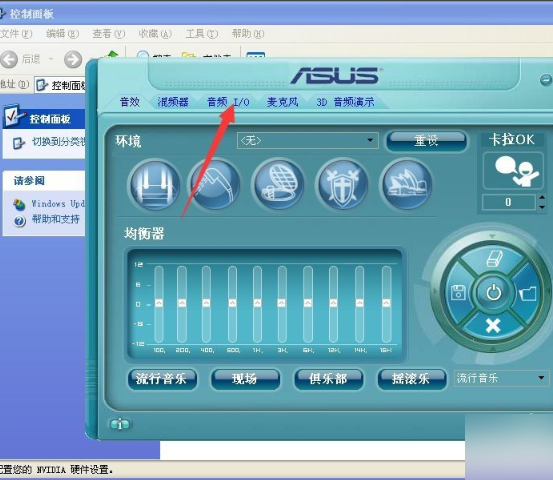Screen dimensions: 553x480
Task: Toggle equalizer power button in dial center
Action: click(493, 292)
